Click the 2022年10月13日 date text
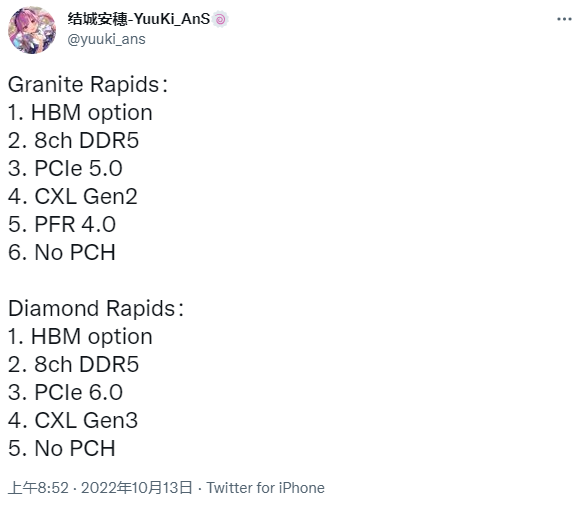The height and width of the screenshot is (505, 582). pos(137,488)
